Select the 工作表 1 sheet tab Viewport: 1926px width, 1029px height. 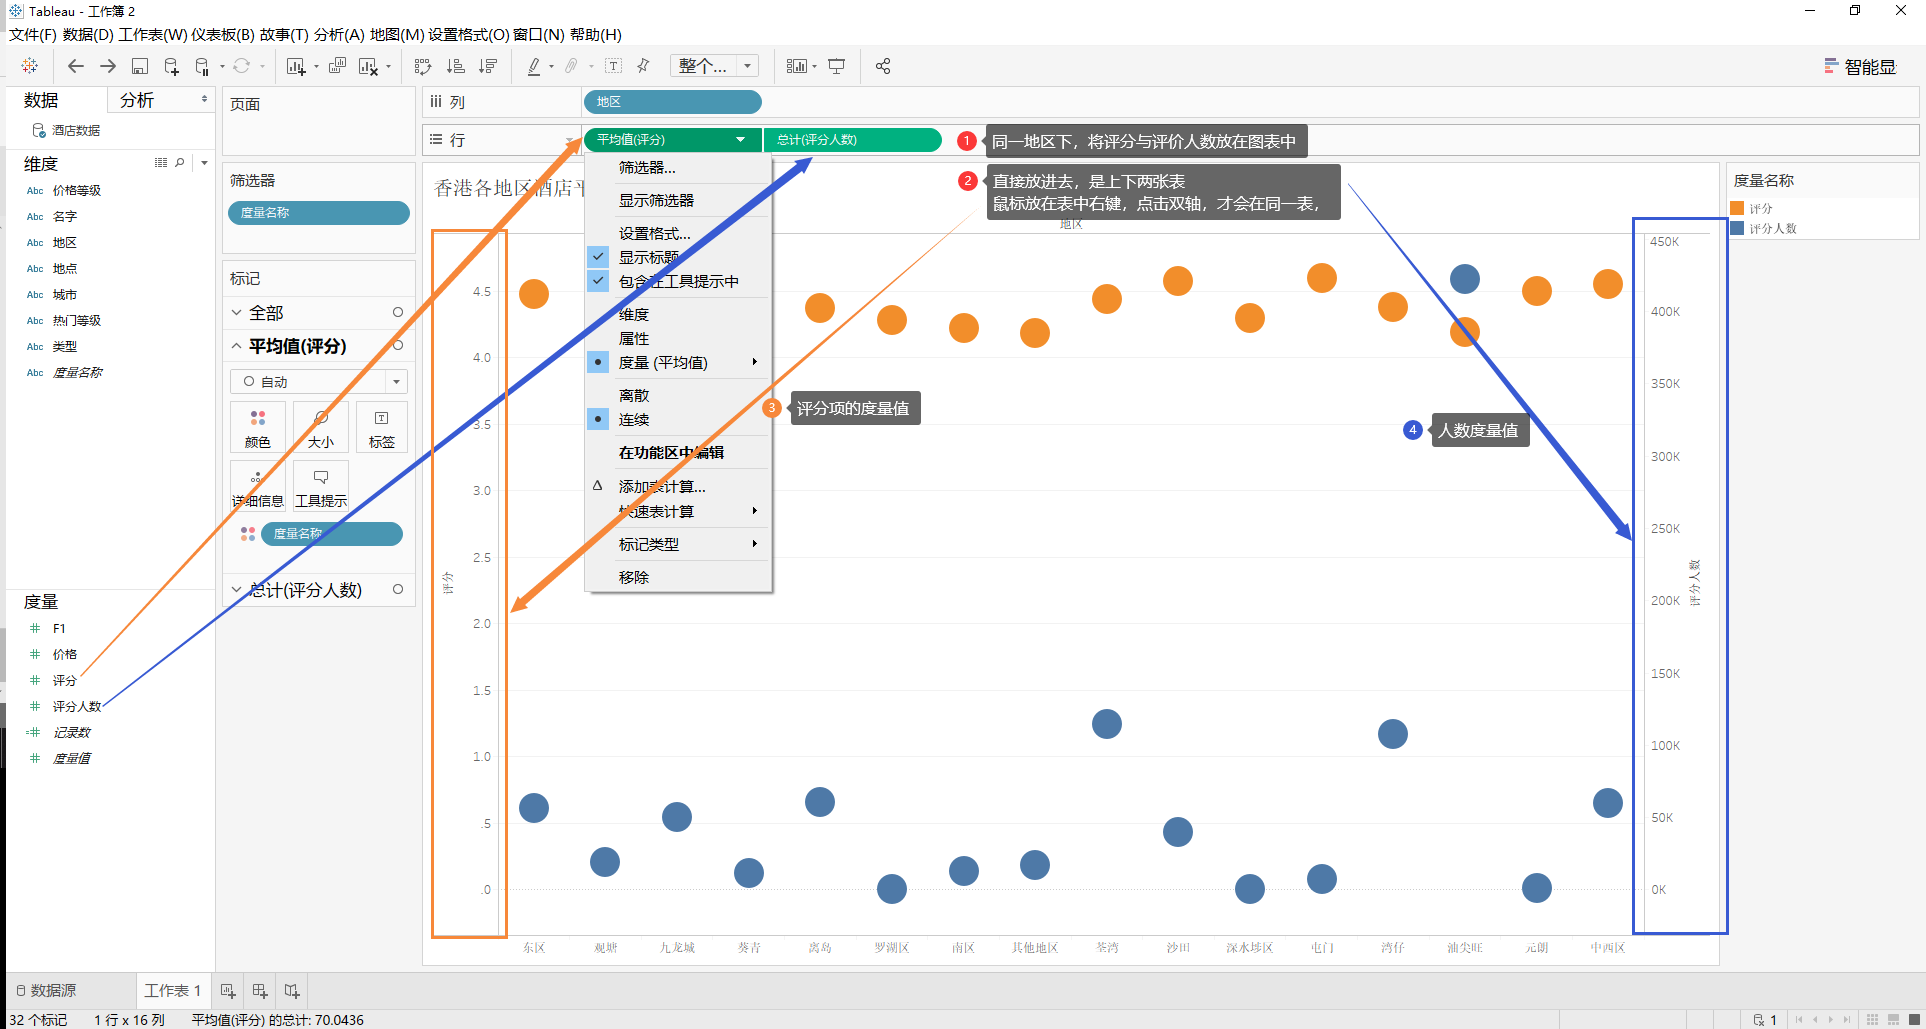173,991
